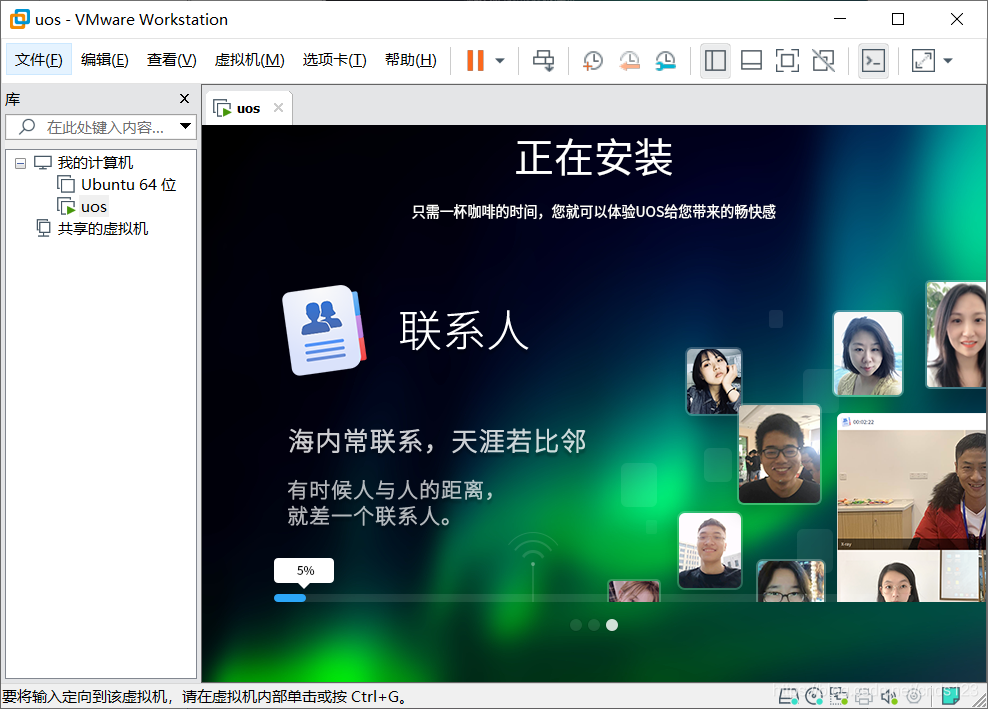Select uos in the library tree
The height and width of the screenshot is (709, 988).
pyautogui.click(x=94, y=207)
